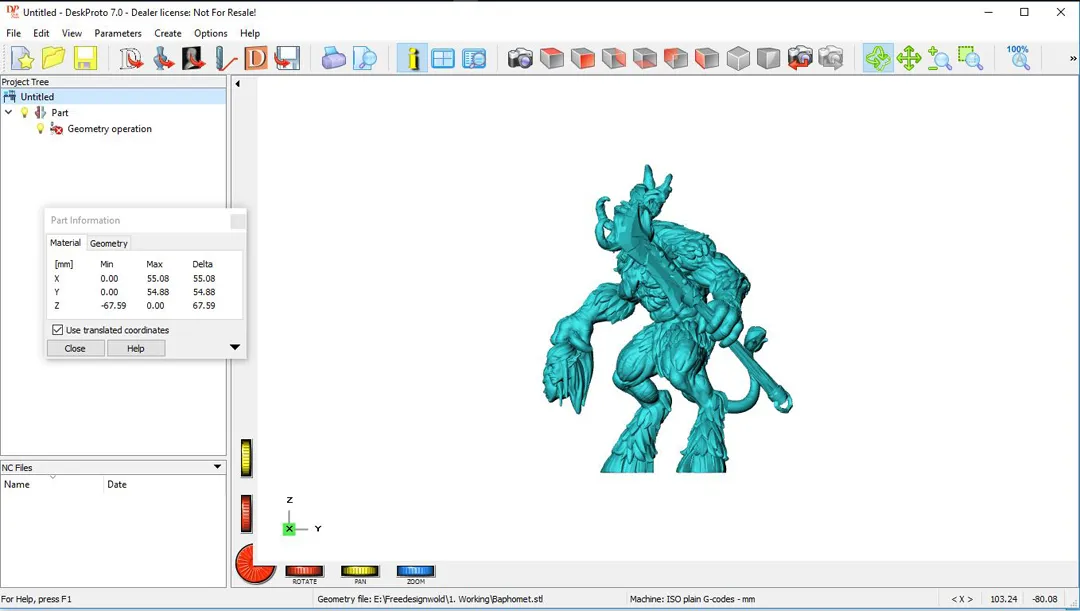Select the cube view with red top face

click(552, 59)
